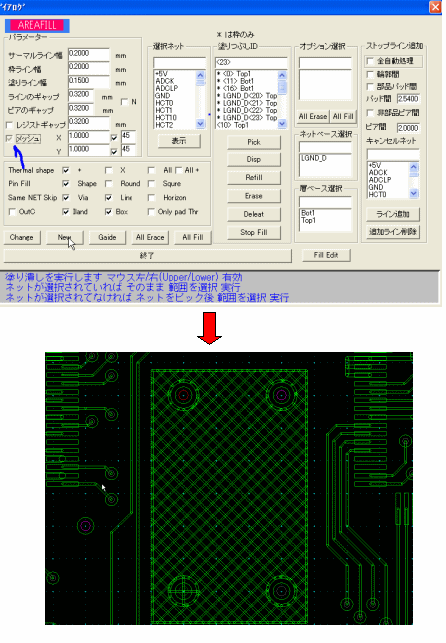Enable the メッシュ mesh checkbox
Viewport: 446px width, 643px height.
pos(9,139)
